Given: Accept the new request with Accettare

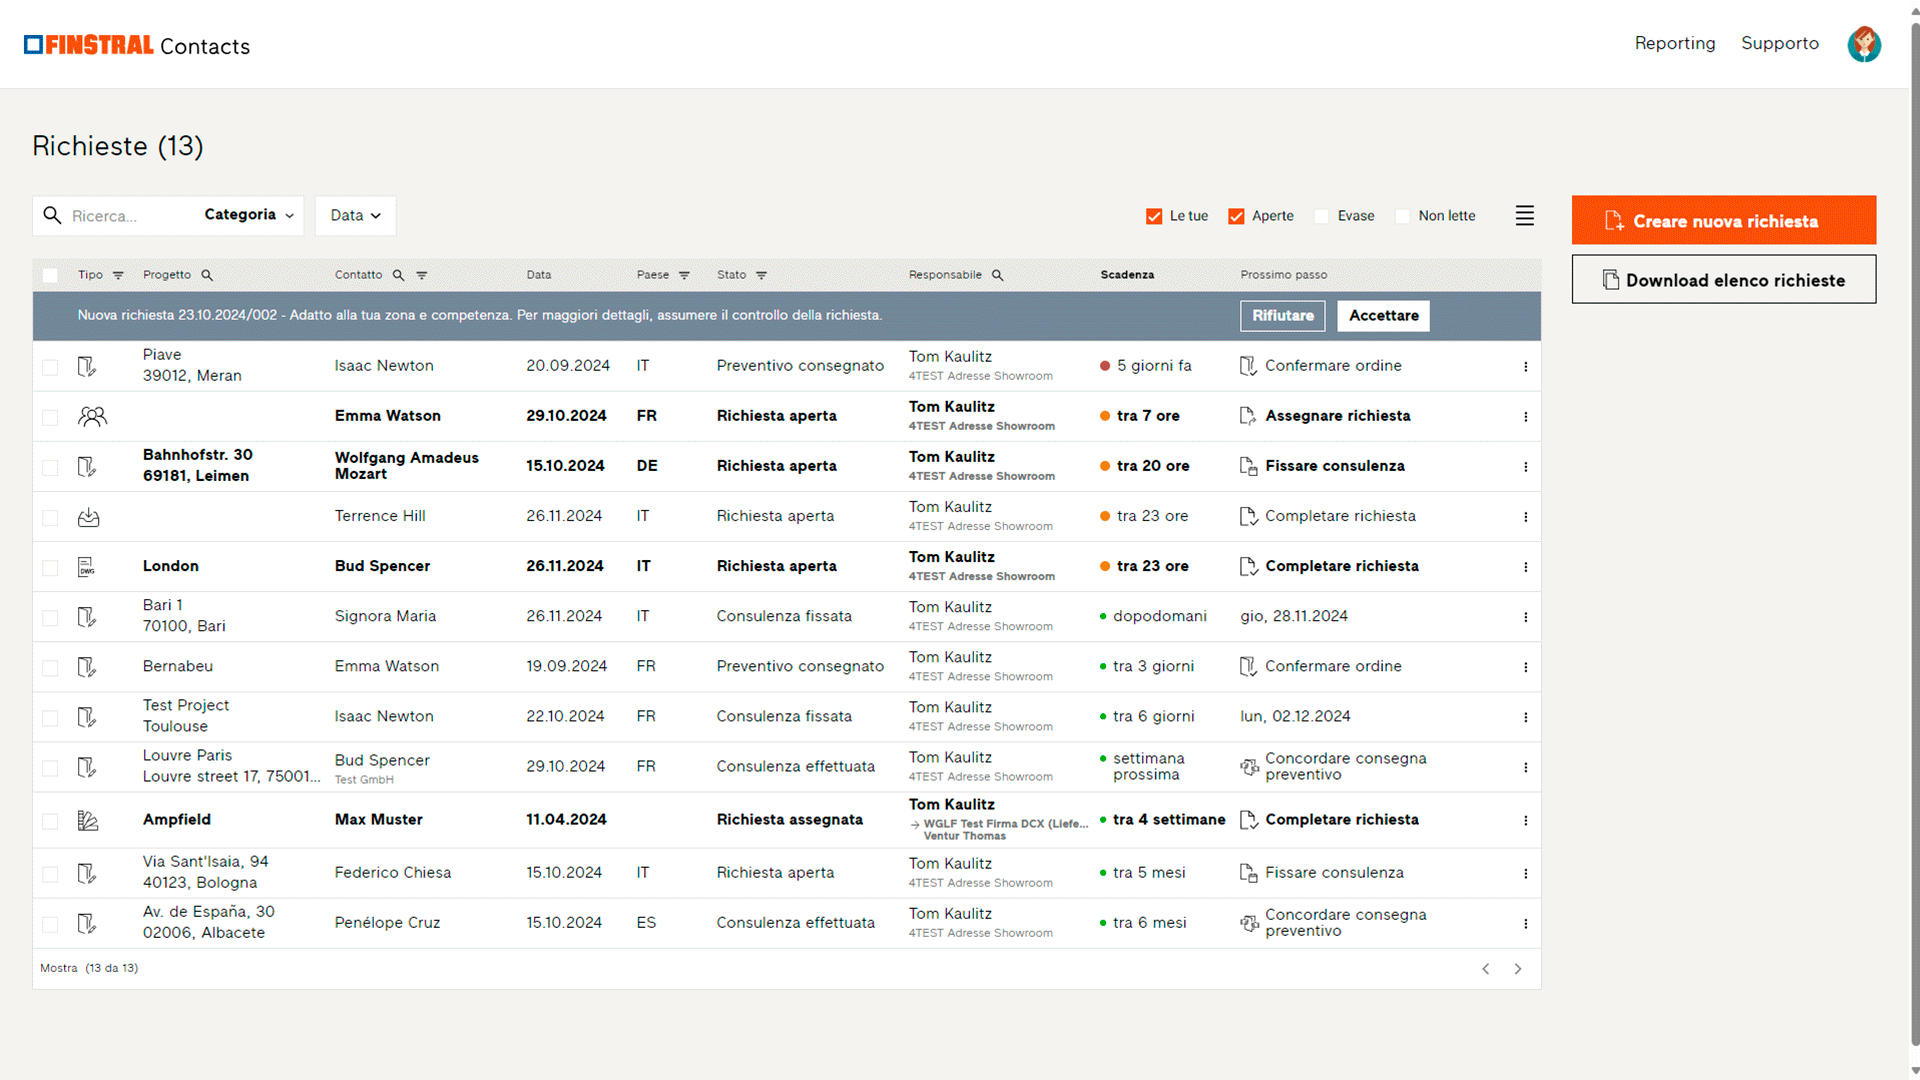Looking at the screenshot, I should click(x=1383, y=316).
